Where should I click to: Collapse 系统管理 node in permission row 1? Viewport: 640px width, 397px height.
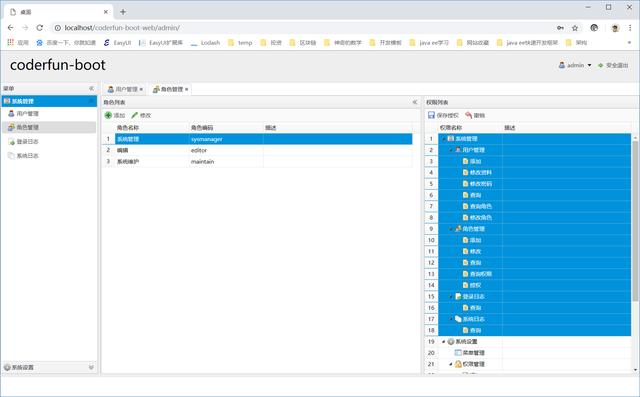point(444,139)
